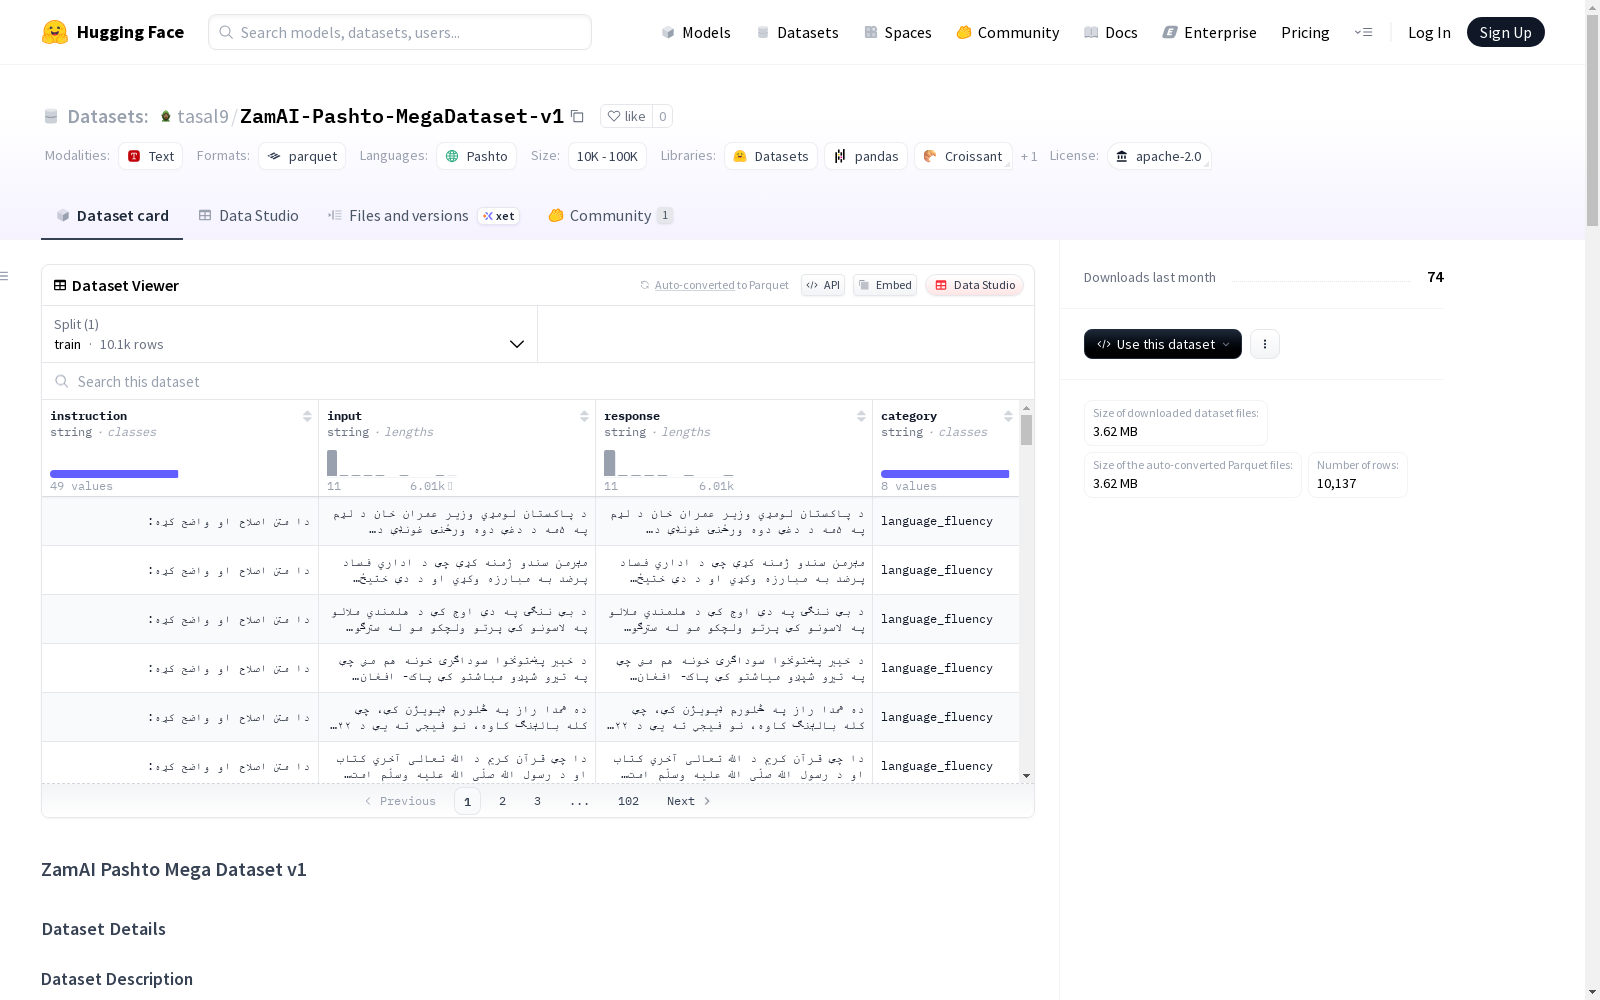The height and width of the screenshot is (1000, 1600).
Task: Open the Data Studio tab
Action: [x=249, y=216]
